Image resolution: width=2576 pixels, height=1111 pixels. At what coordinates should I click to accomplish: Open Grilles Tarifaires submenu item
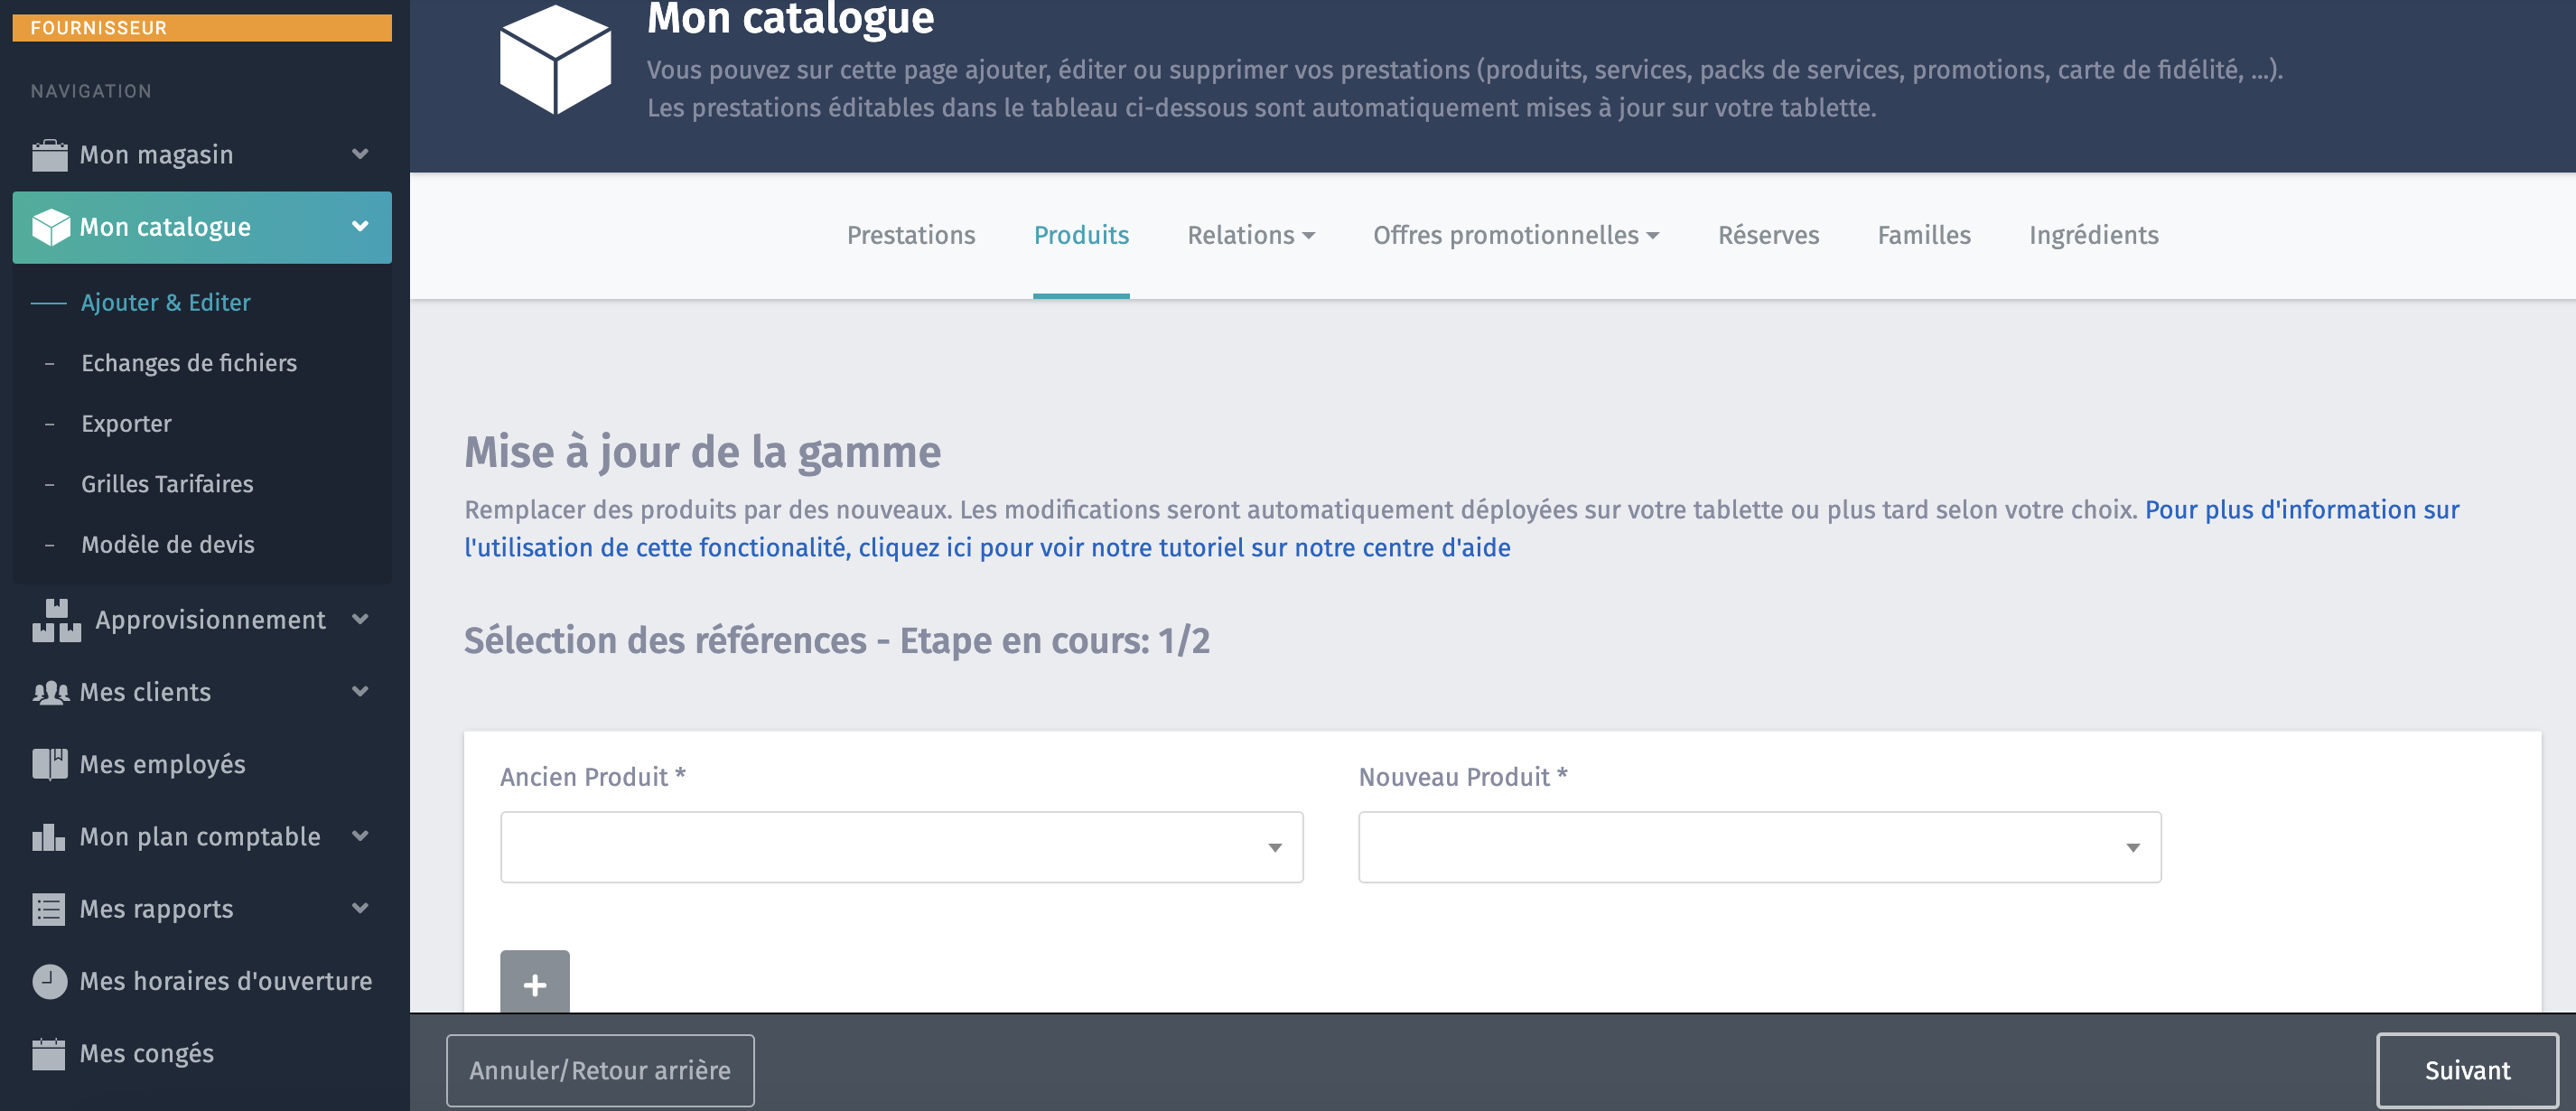[167, 484]
